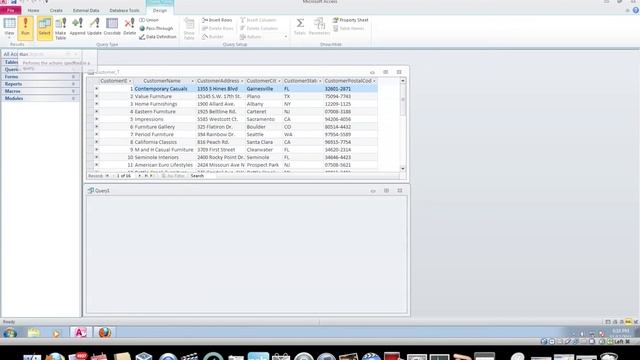Open the Property Sheet

point(351,20)
